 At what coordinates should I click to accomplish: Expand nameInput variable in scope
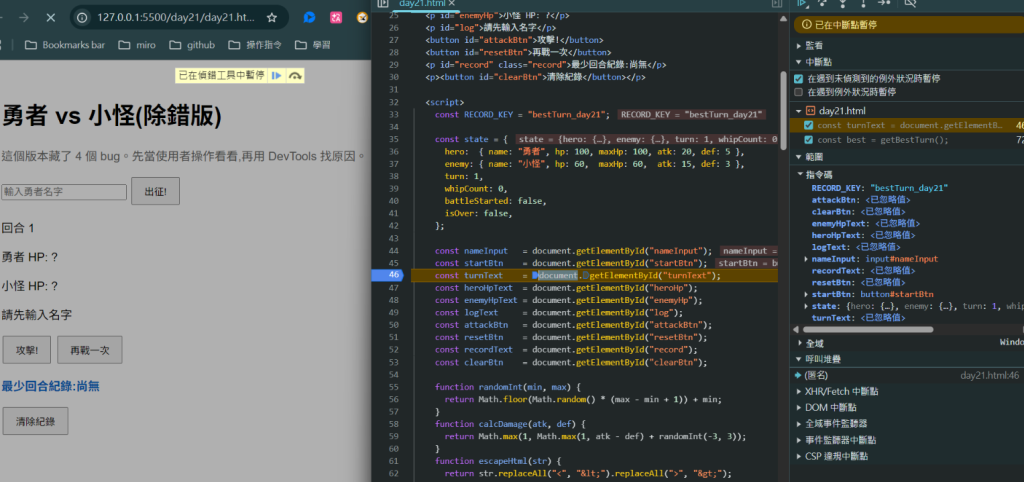tap(807, 259)
